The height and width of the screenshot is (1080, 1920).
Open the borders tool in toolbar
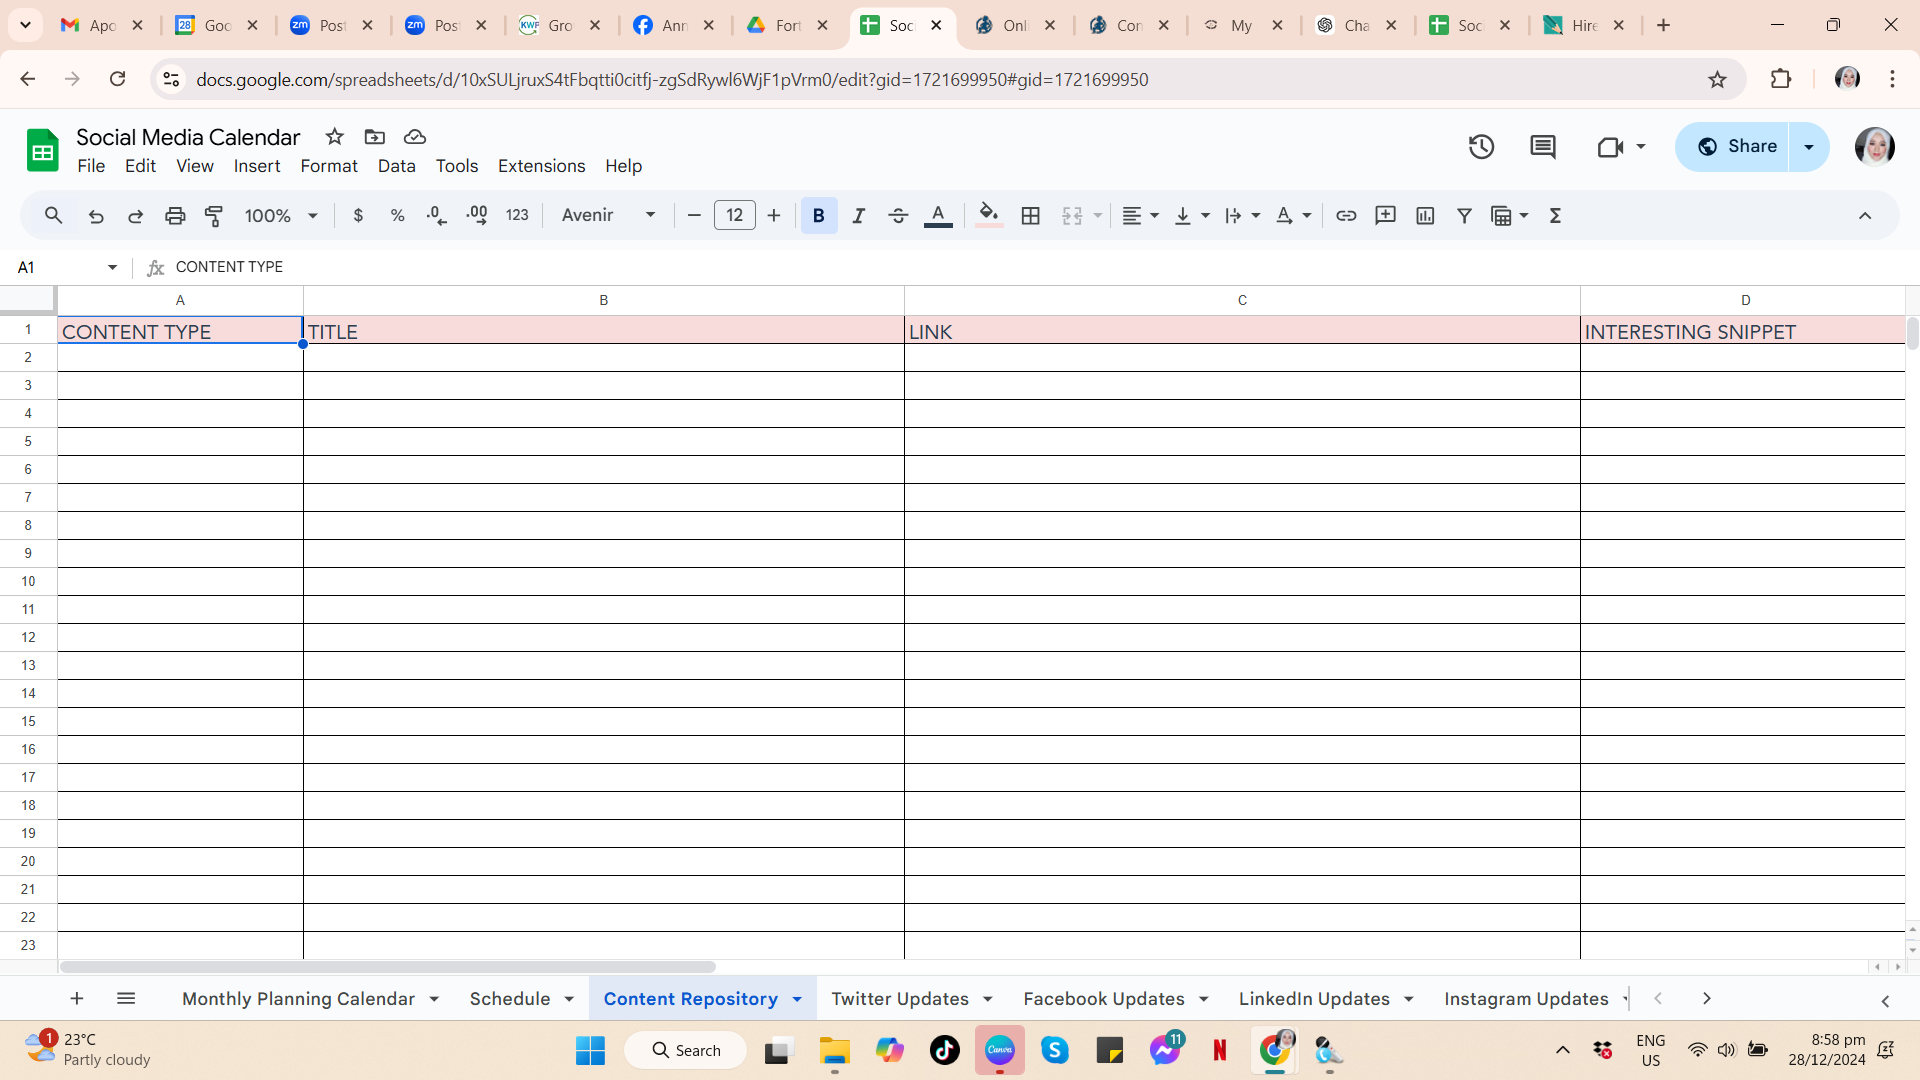[x=1031, y=215]
